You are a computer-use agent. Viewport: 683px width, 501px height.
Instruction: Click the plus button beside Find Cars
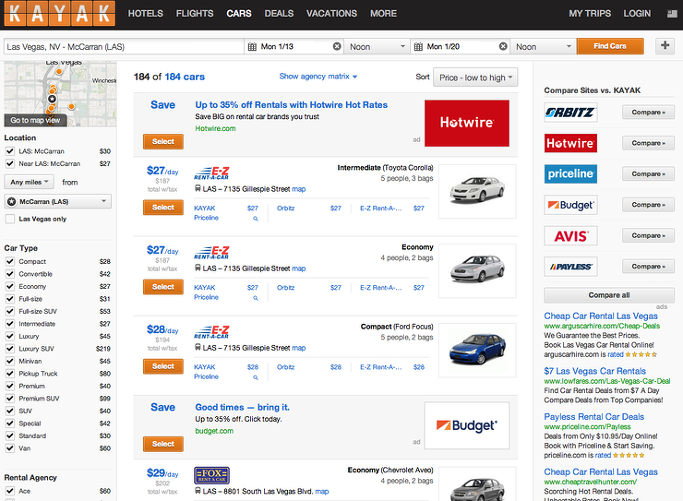pyautogui.click(x=665, y=45)
